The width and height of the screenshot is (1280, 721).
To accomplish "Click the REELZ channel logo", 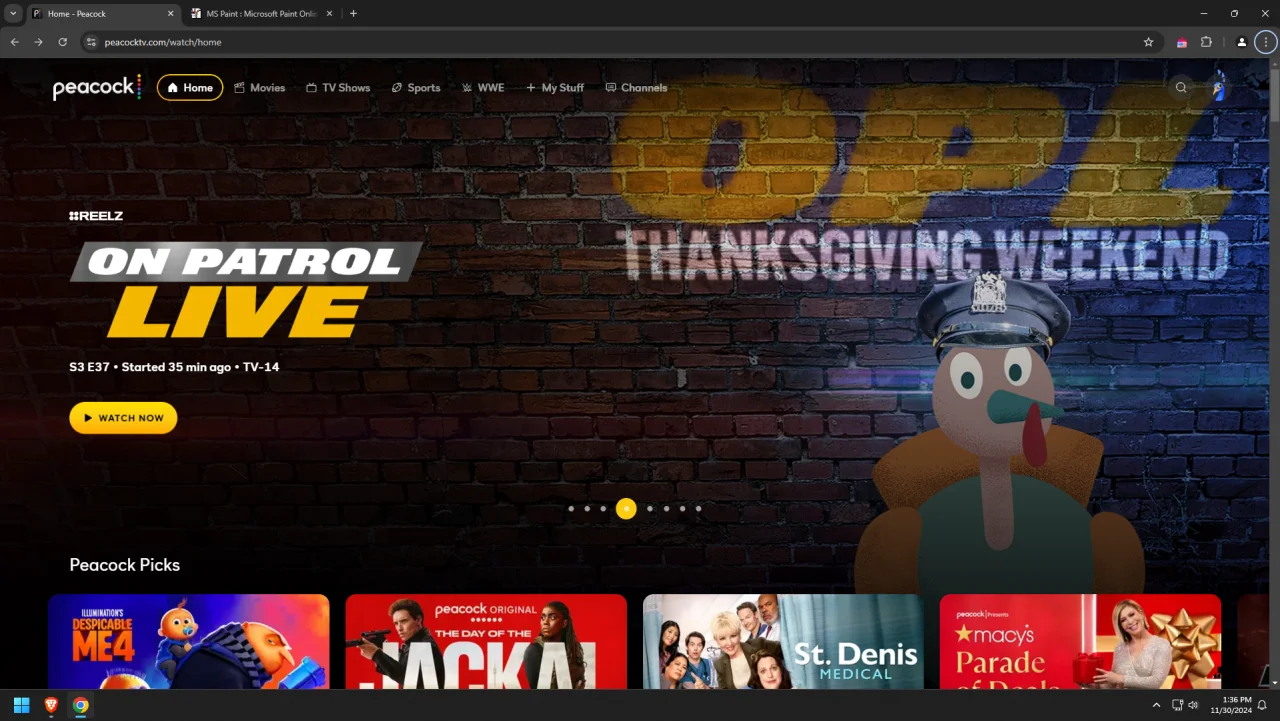I will click(96, 216).
